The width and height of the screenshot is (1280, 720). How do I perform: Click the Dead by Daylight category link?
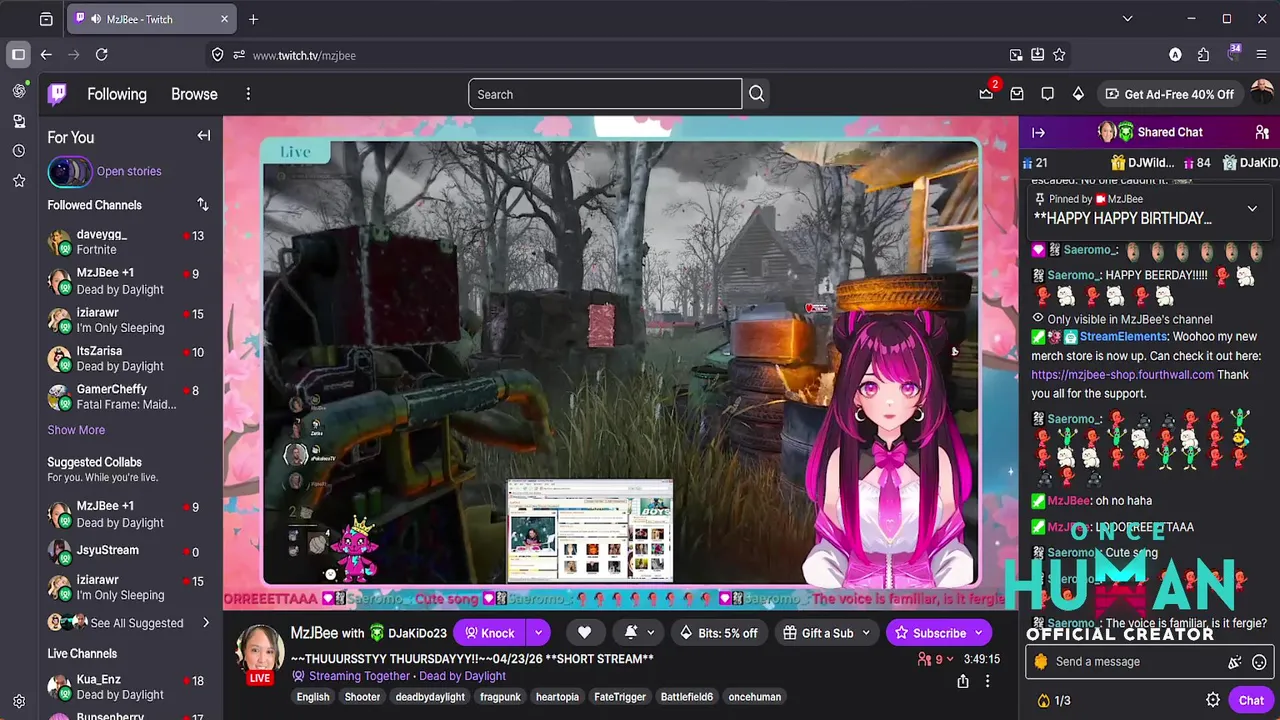tap(463, 676)
